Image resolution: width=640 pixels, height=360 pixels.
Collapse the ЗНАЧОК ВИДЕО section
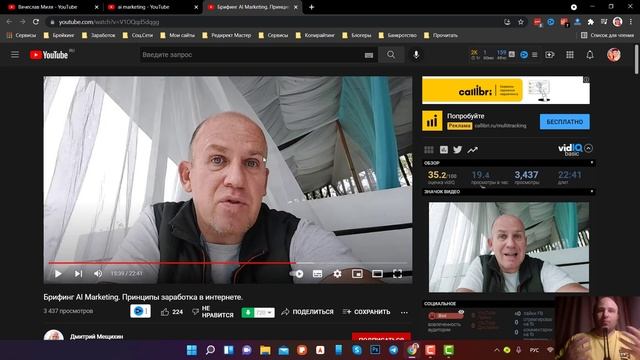[x=592, y=191]
